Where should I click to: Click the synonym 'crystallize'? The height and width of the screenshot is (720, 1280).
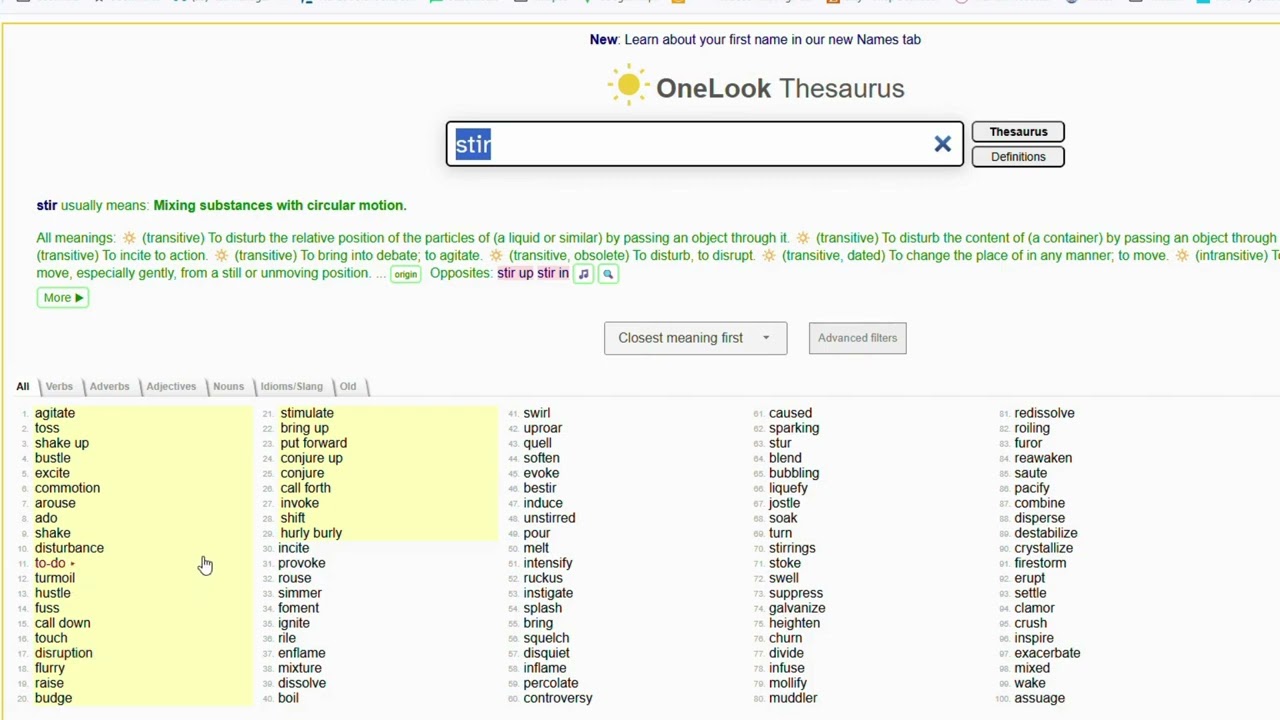(1043, 548)
